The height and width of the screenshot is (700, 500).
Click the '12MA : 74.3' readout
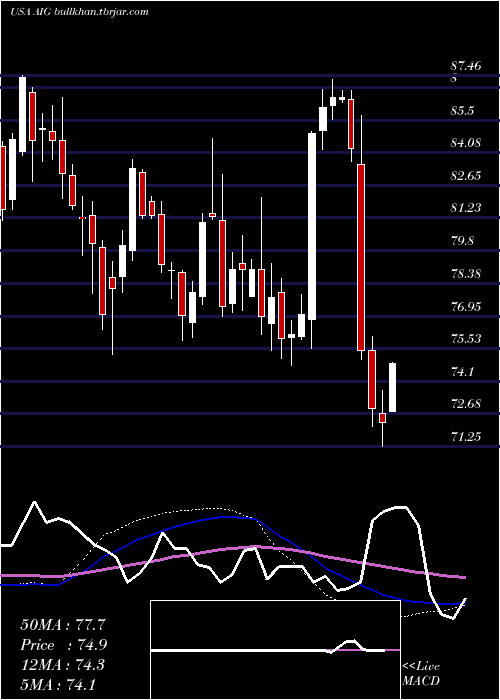coord(62,665)
